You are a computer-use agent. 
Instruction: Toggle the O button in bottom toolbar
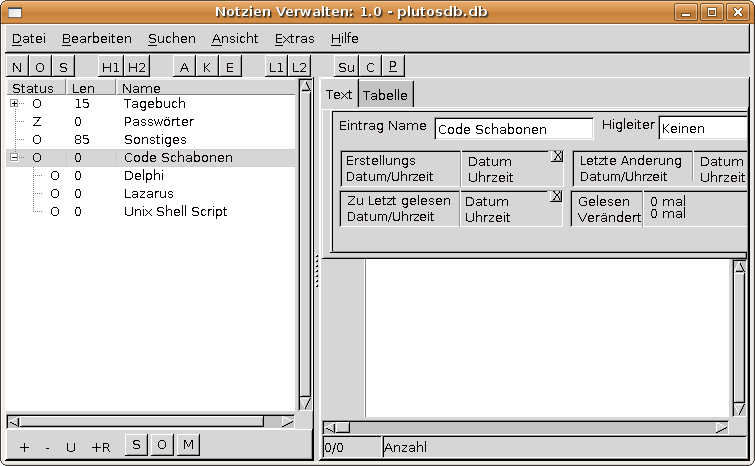click(162, 445)
